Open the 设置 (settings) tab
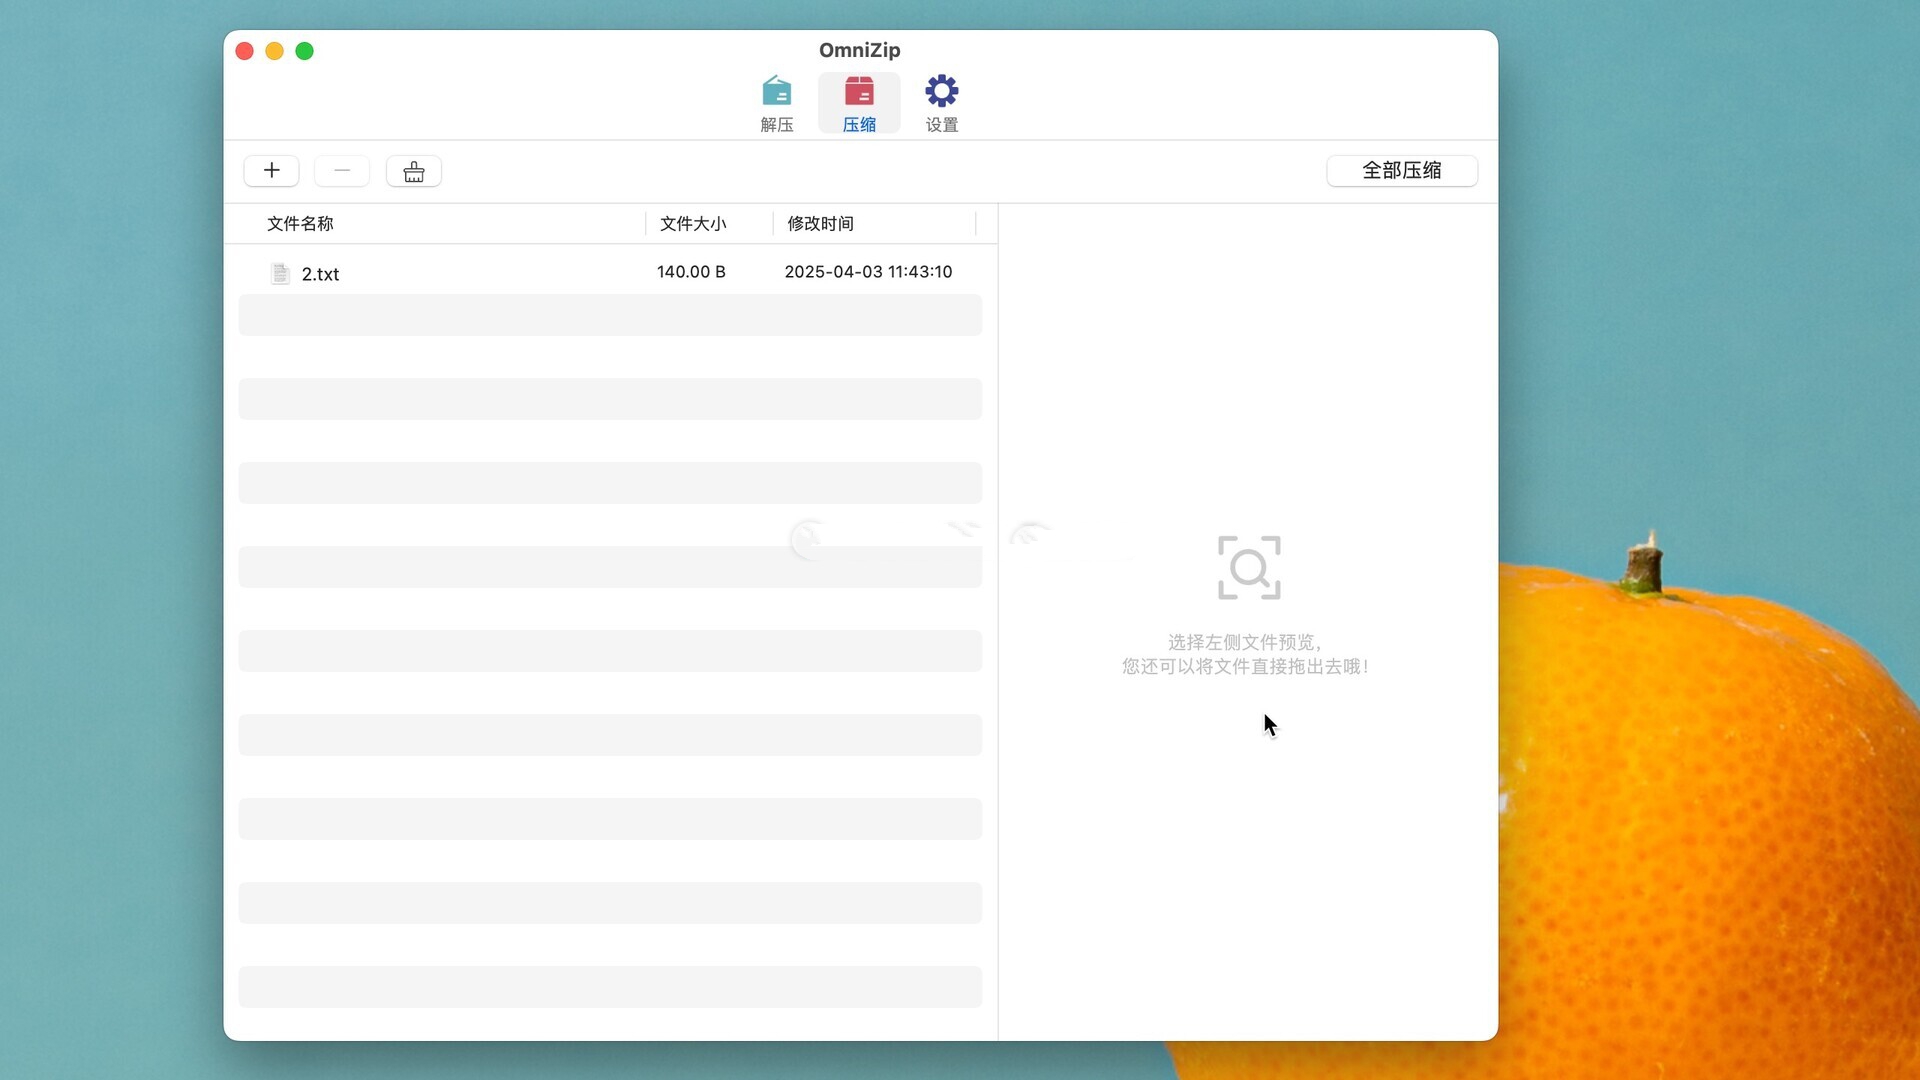Screen dimensions: 1920x1080 coord(942,103)
